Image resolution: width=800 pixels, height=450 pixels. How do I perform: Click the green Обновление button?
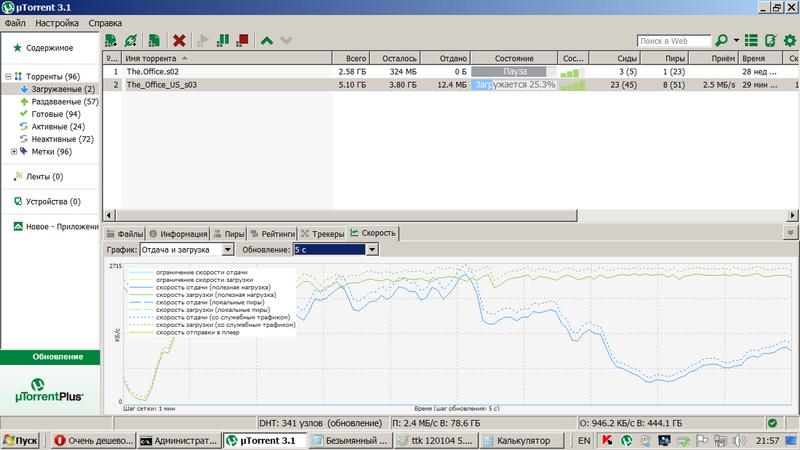tap(50, 357)
